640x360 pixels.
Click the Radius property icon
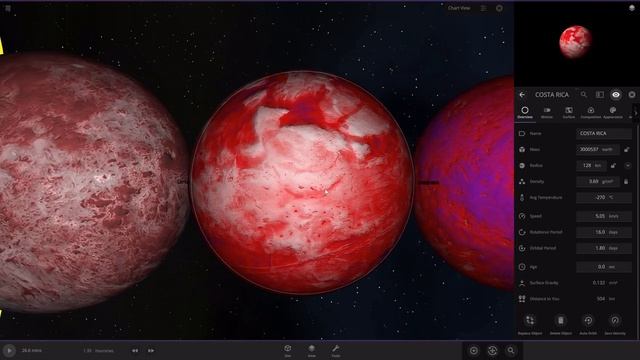click(522, 165)
